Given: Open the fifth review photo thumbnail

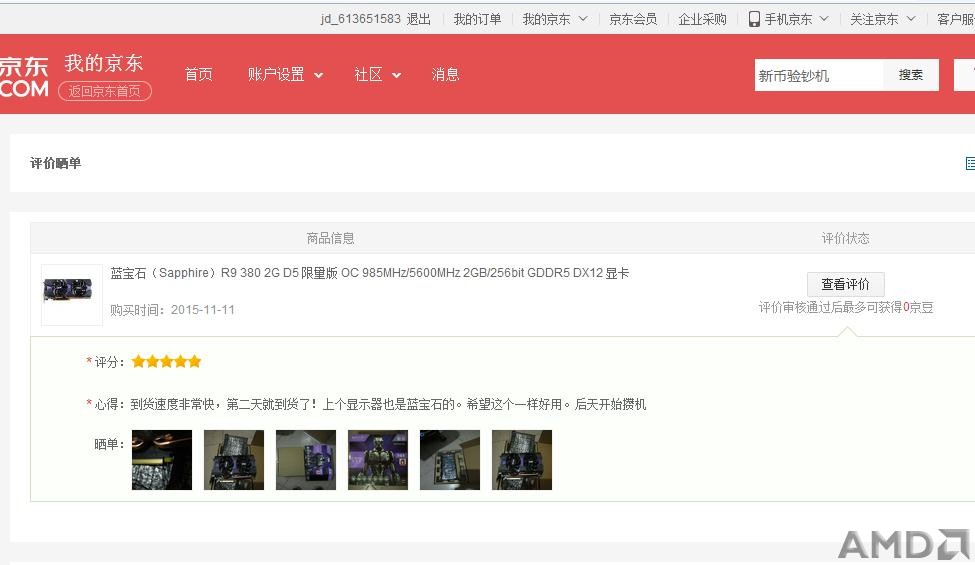Looking at the screenshot, I should pyautogui.click(x=450, y=460).
